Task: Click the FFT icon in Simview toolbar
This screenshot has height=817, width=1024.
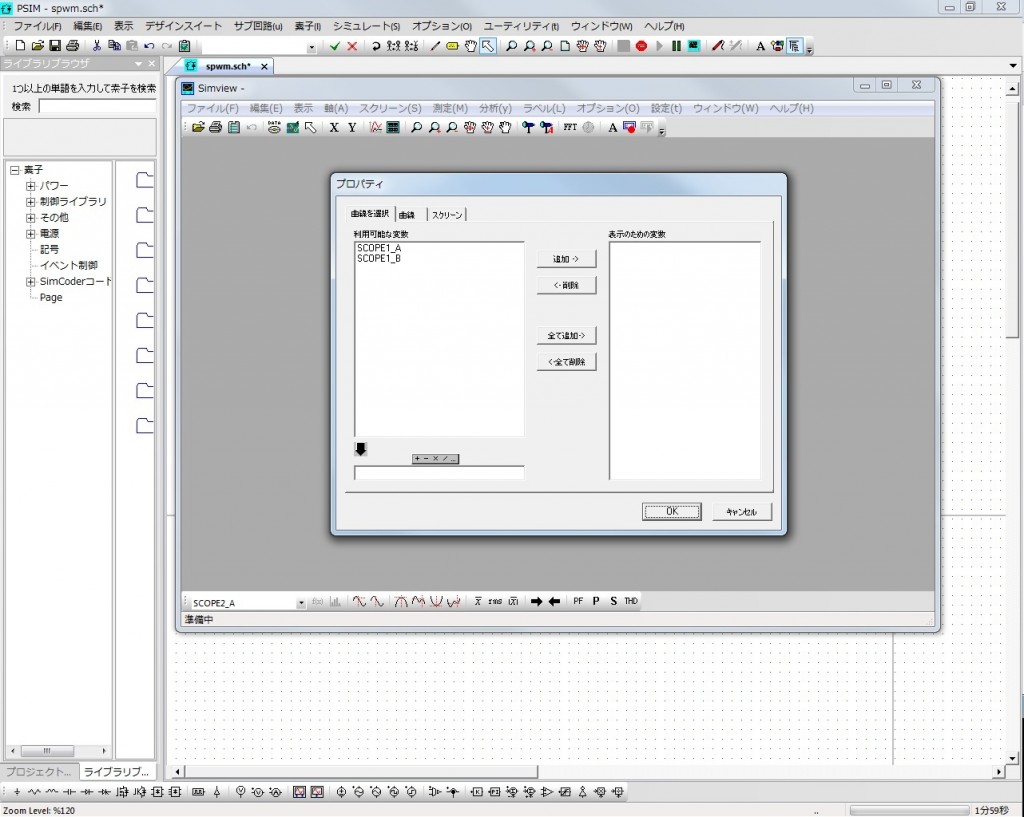Action: tap(570, 127)
